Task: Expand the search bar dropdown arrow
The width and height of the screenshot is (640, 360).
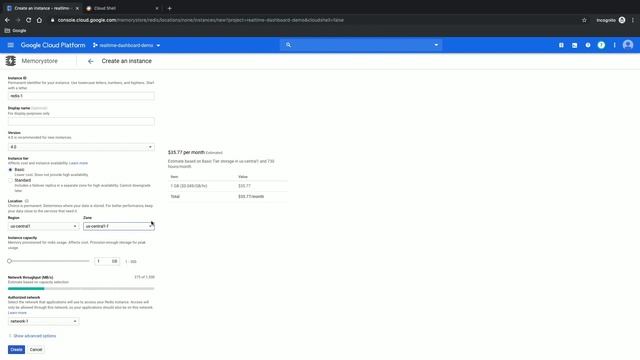Action: (436, 45)
